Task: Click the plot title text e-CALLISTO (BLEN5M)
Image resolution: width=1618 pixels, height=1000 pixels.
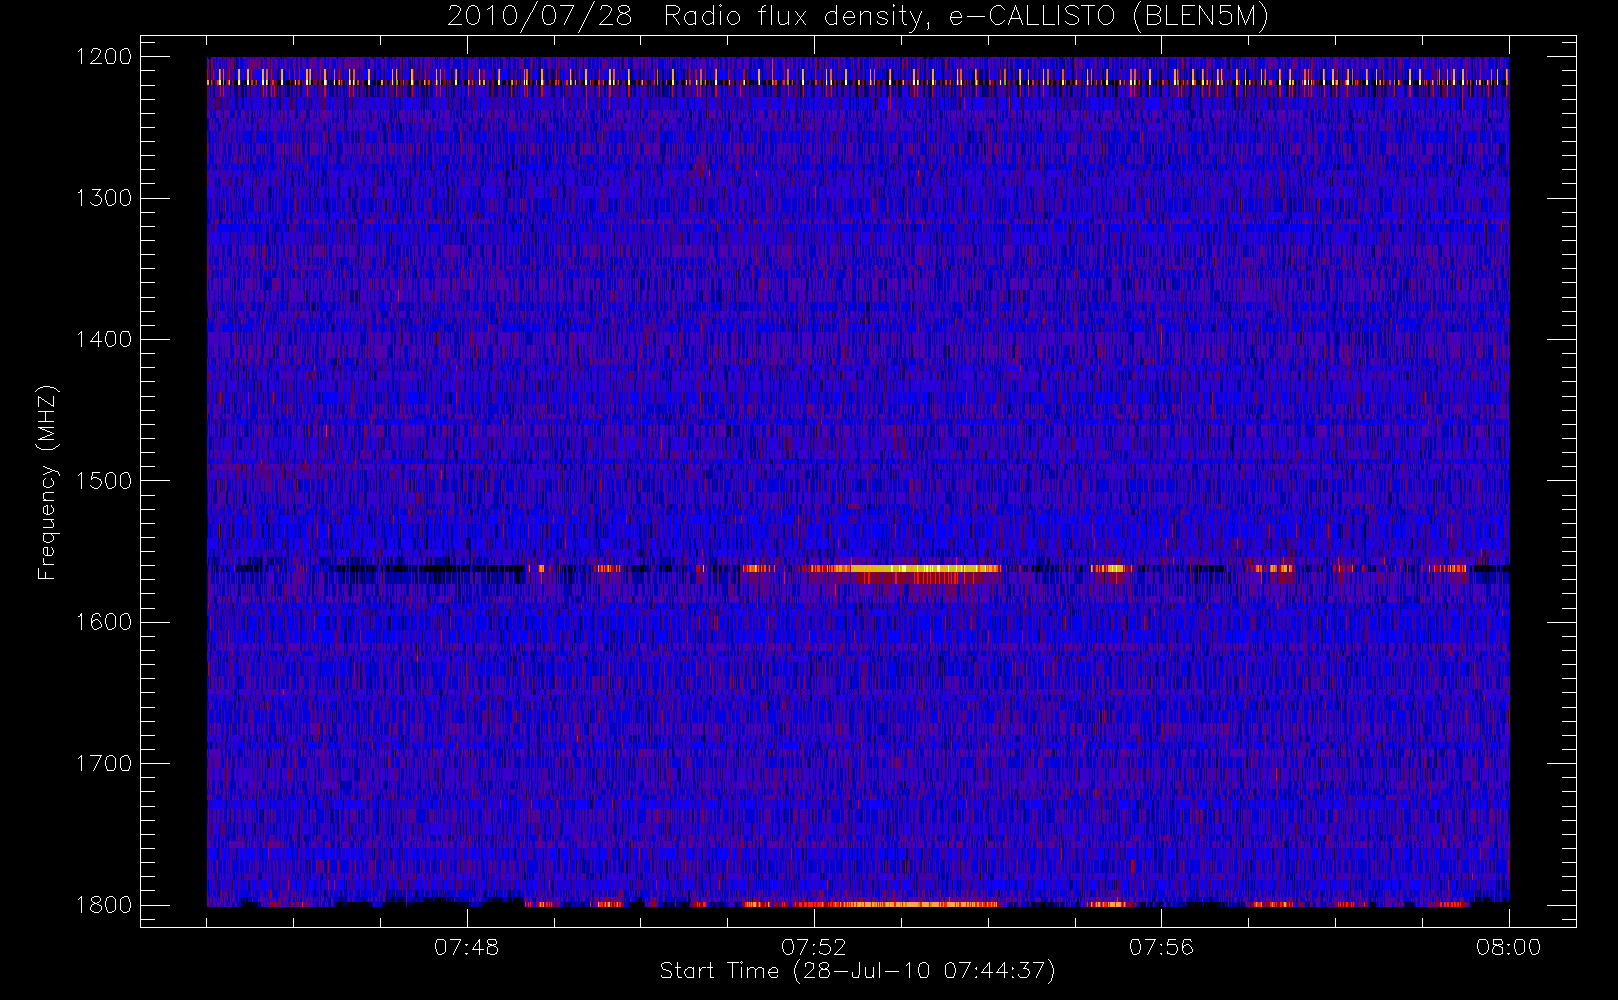Action: [1109, 17]
